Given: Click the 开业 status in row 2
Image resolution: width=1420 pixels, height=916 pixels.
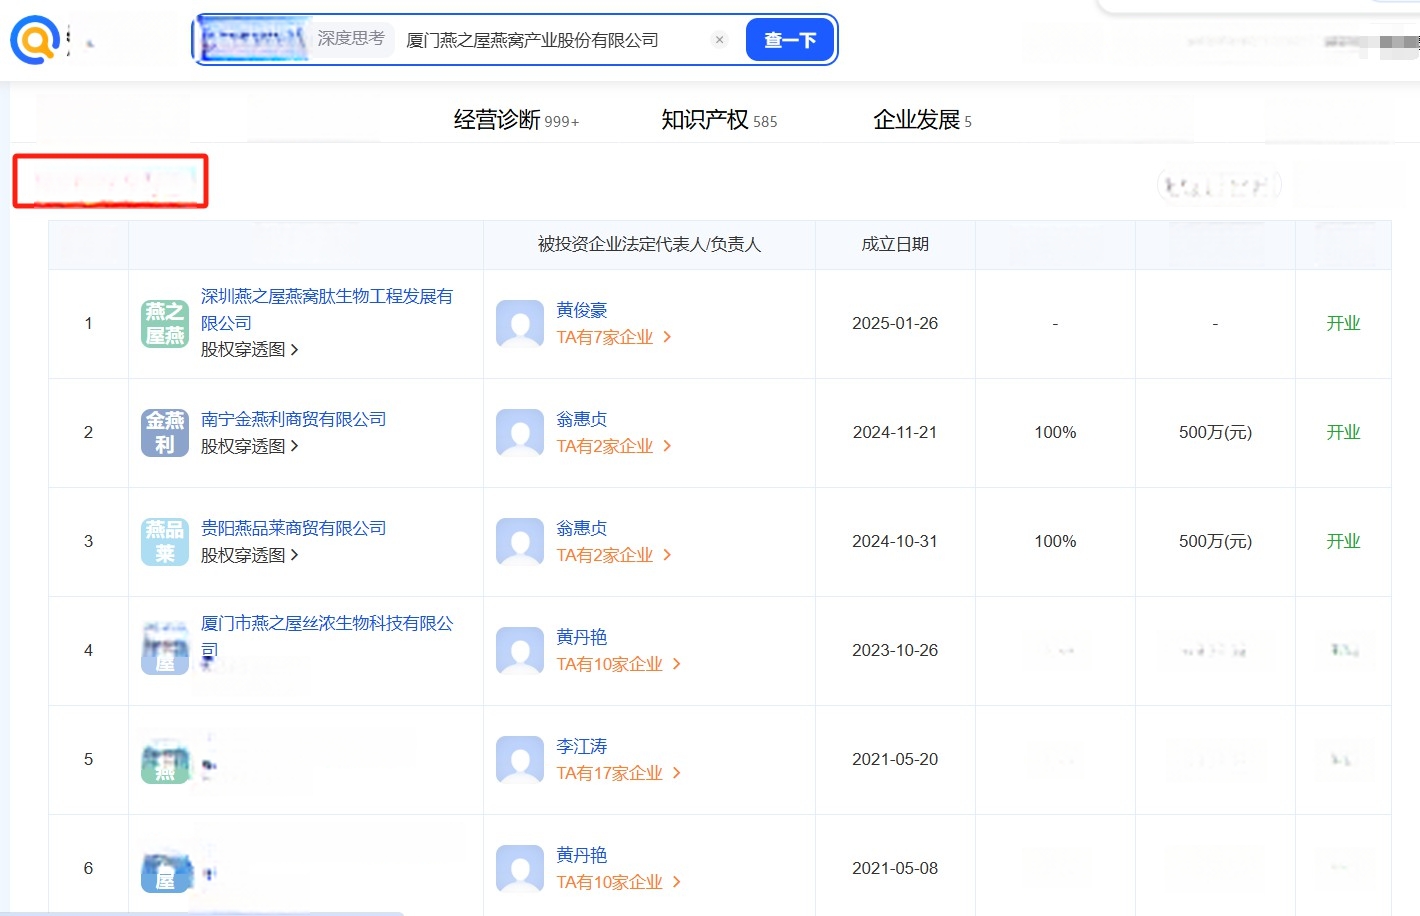Looking at the screenshot, I should coord(1343,432).
